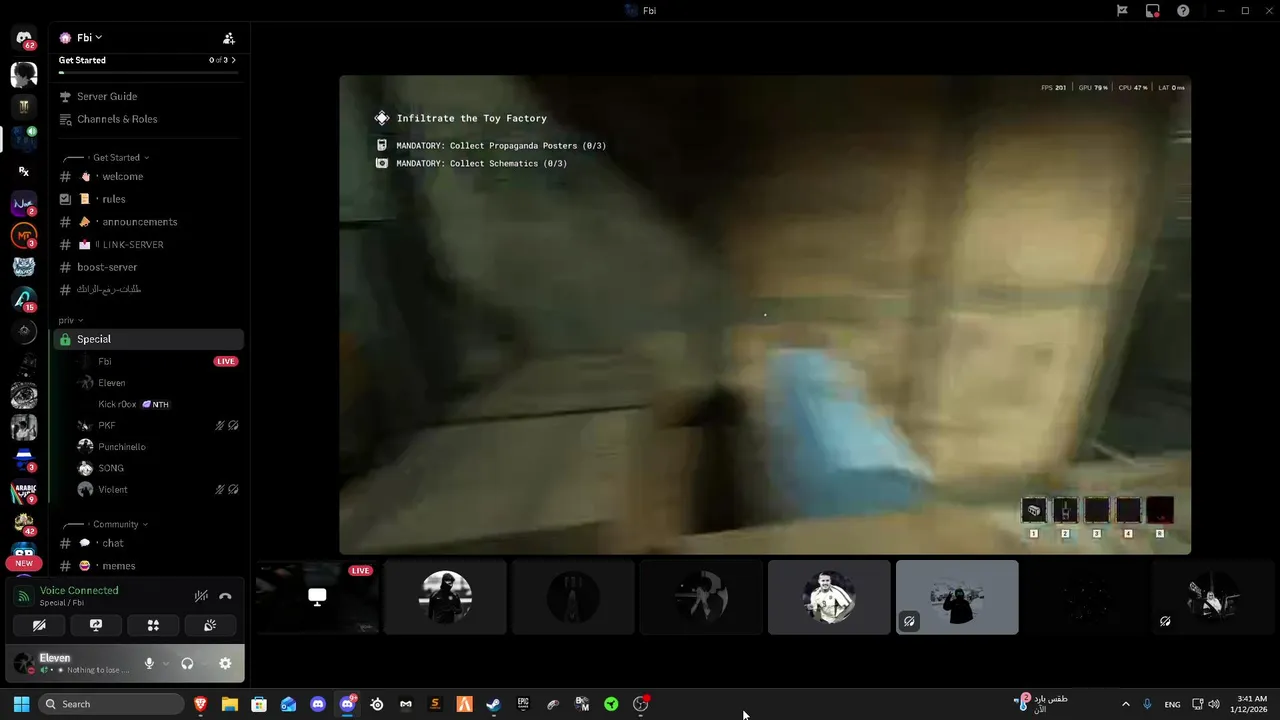Click the LIVE badge next to Fbi
This screenshot has width=1280, height=720.
226,361
